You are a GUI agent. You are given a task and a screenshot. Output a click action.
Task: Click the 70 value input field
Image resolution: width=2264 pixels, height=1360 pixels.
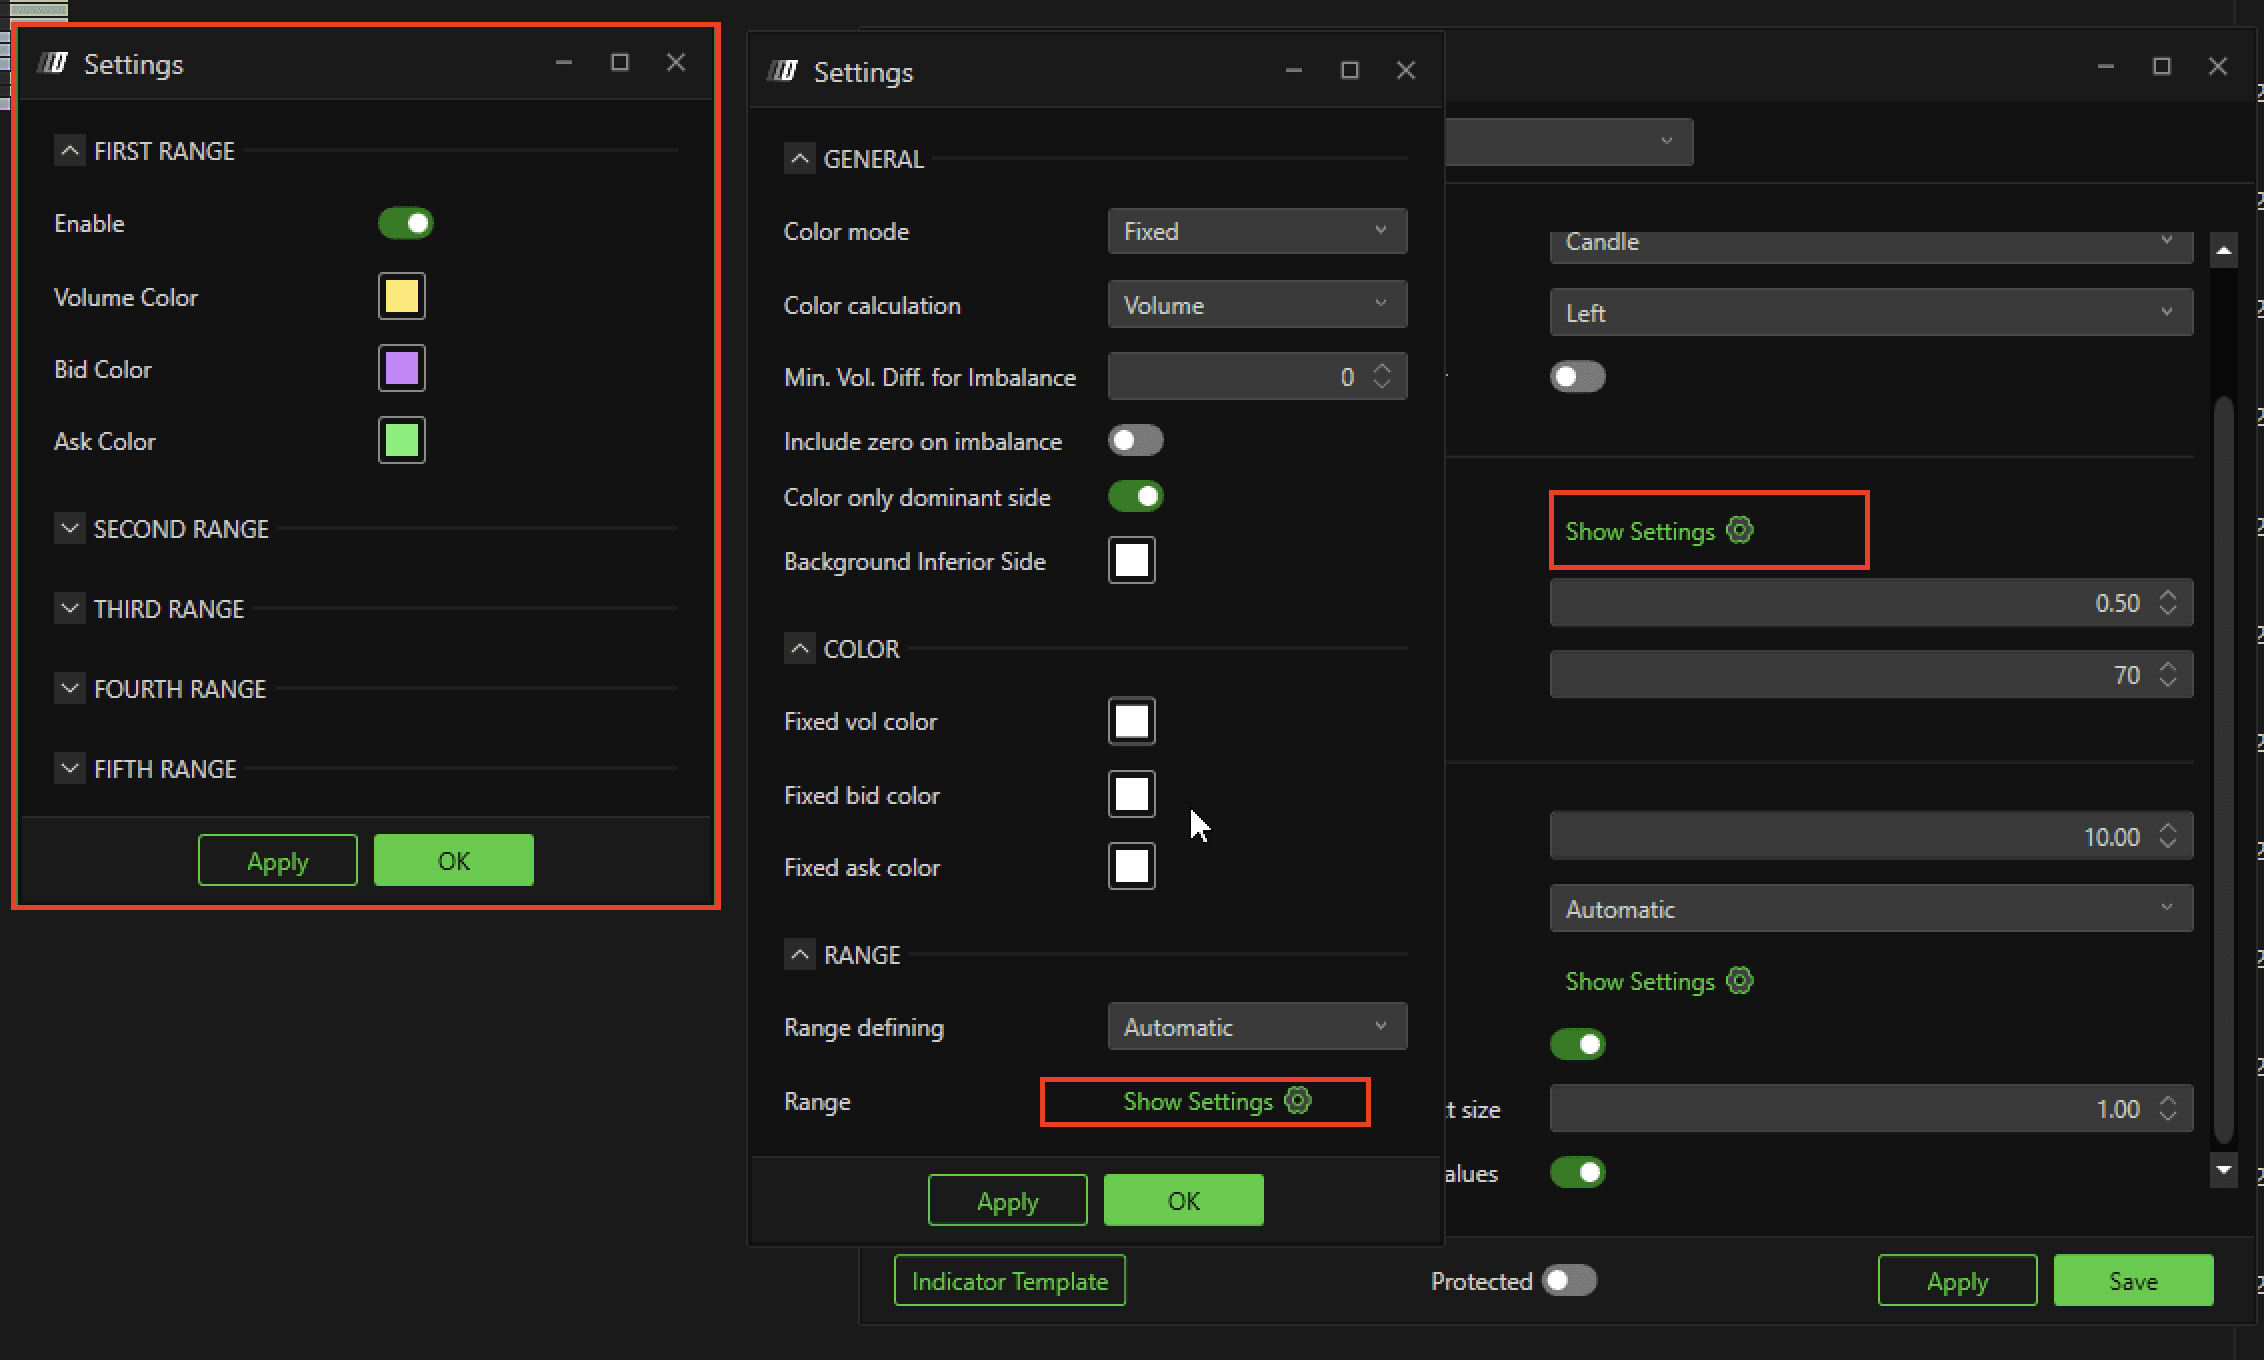pyautogui.click(x=1850, y=675)
